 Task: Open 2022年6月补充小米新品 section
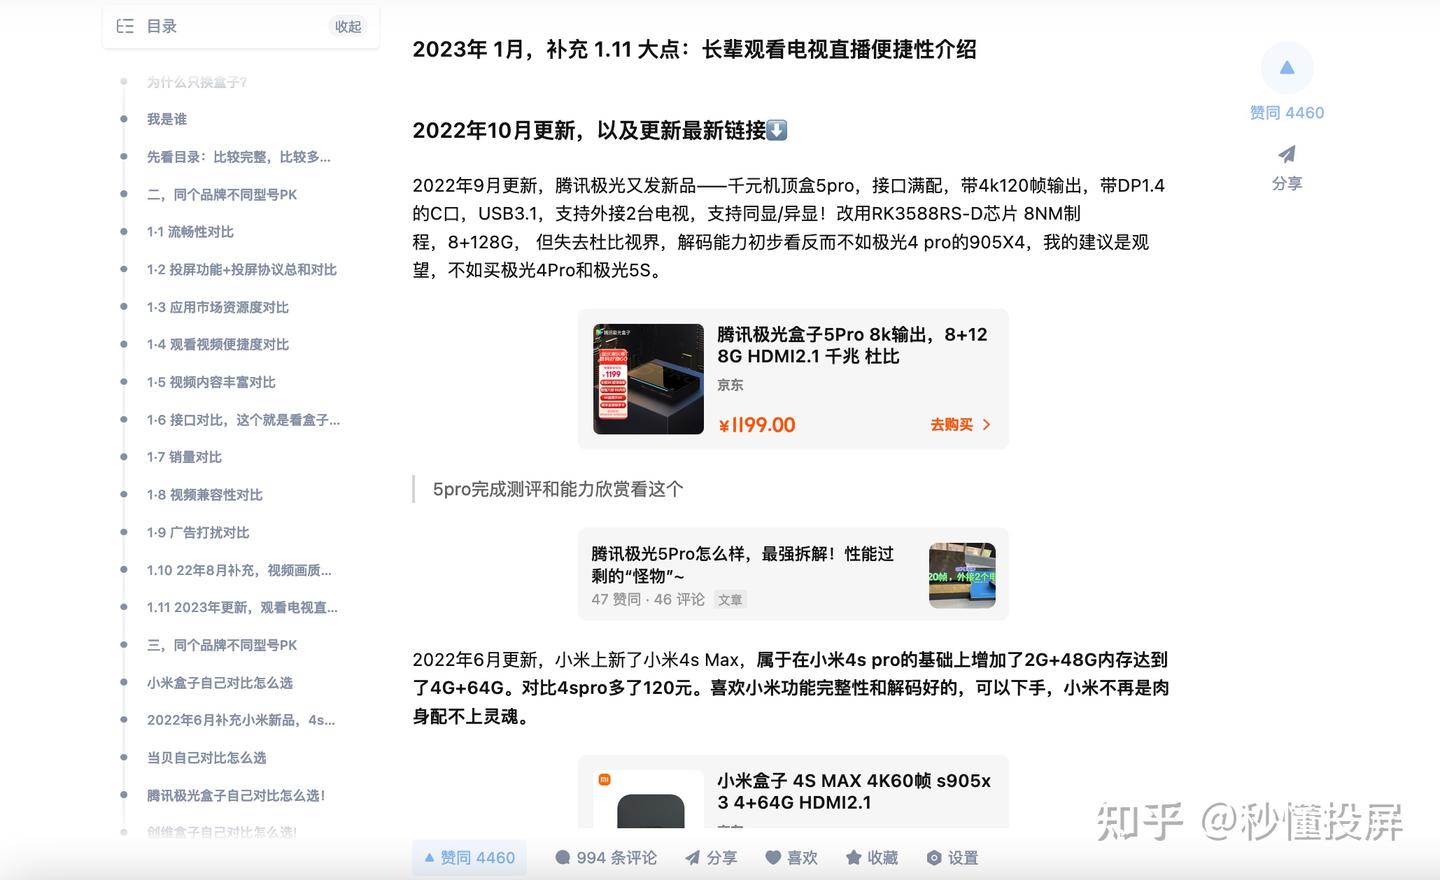tap(241, 720)
